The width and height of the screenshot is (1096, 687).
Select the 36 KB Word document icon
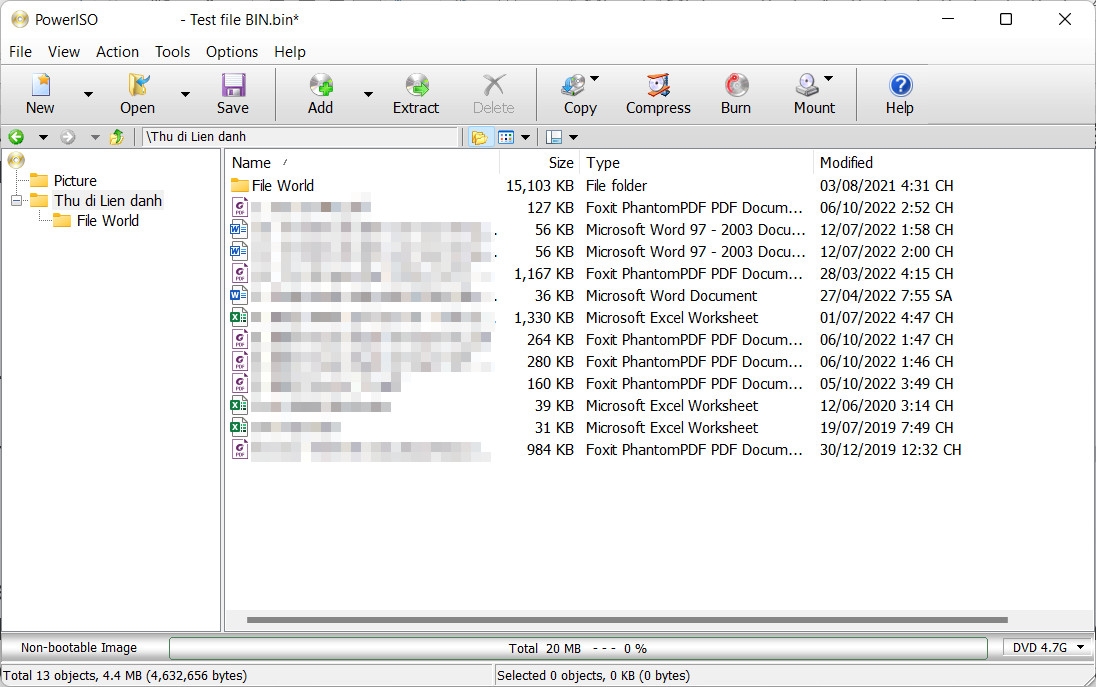[x=240, y=296]
